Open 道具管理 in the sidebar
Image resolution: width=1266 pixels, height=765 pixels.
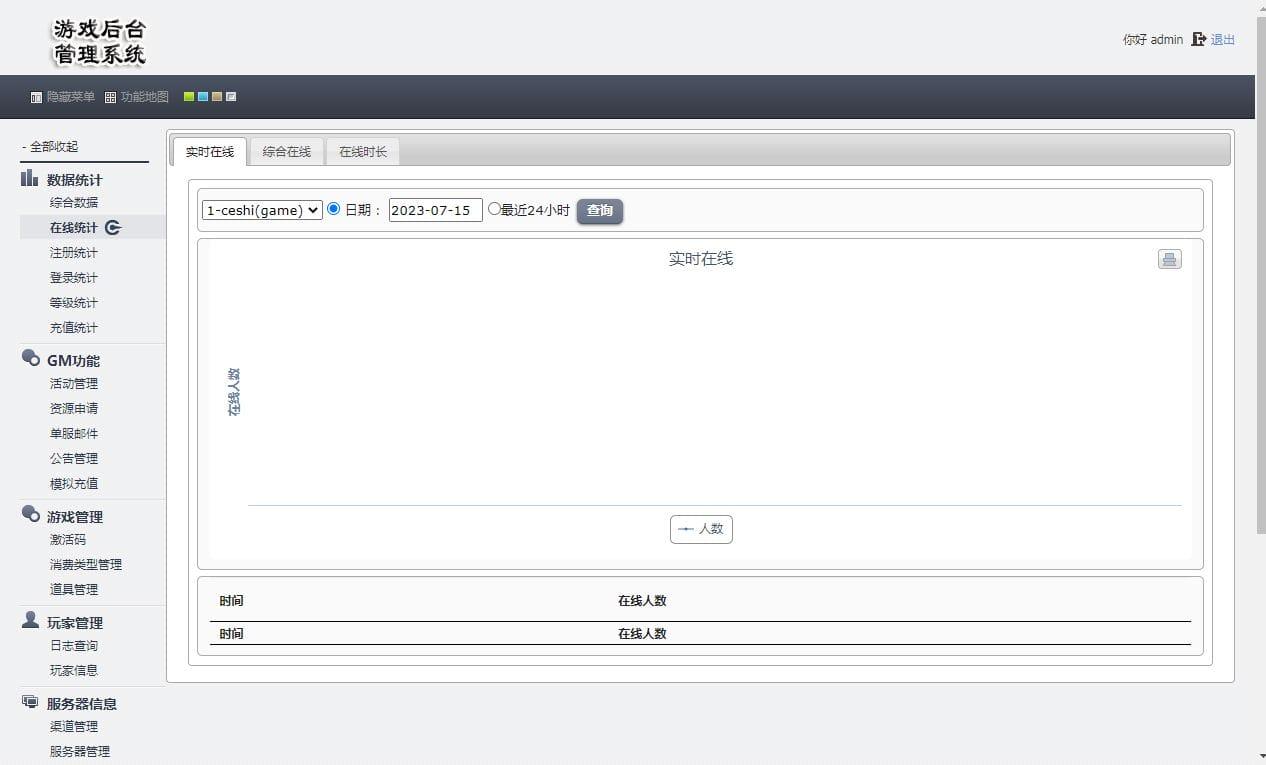point(74,590)
